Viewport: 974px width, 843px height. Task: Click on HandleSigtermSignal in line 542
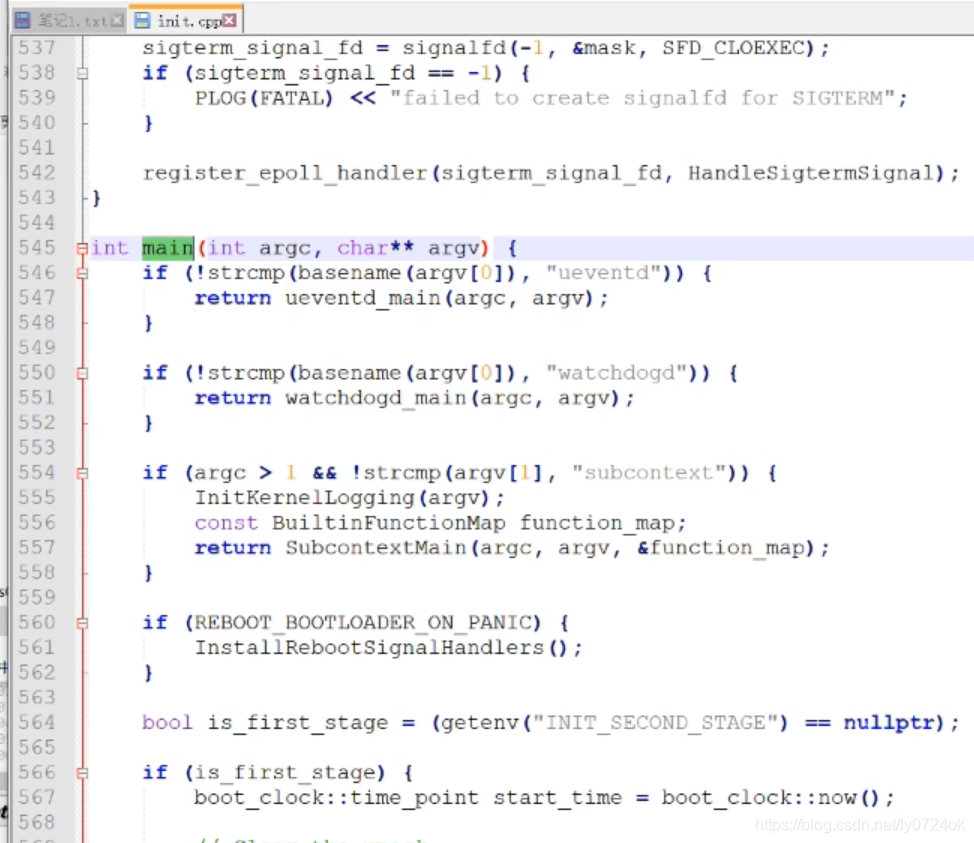coord(811,173)
